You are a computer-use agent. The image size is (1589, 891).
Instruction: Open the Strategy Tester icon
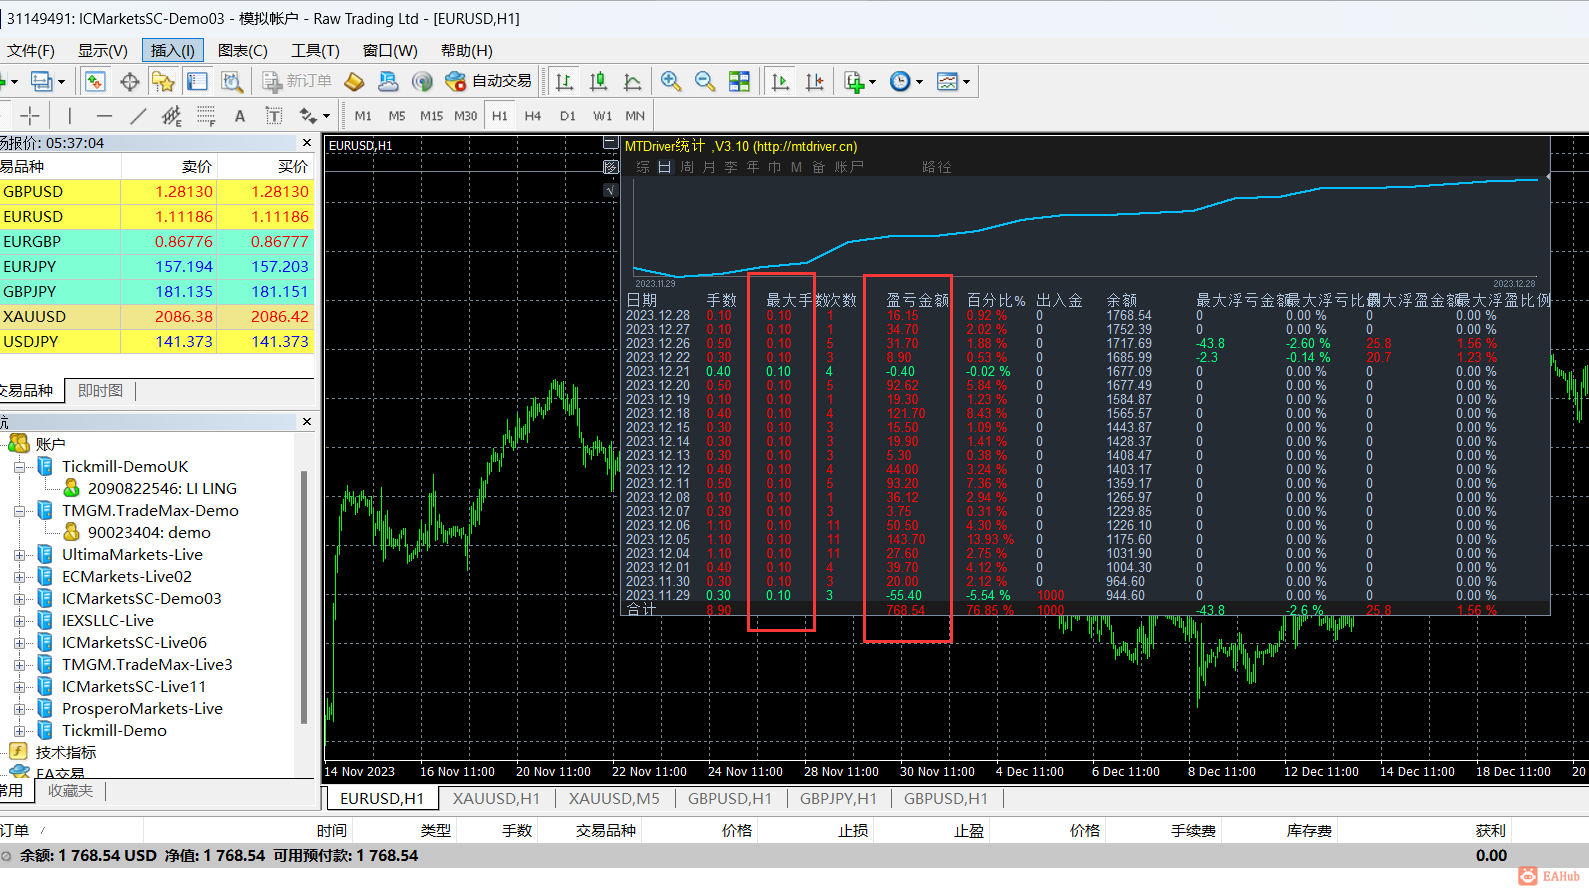click(231, 82)
